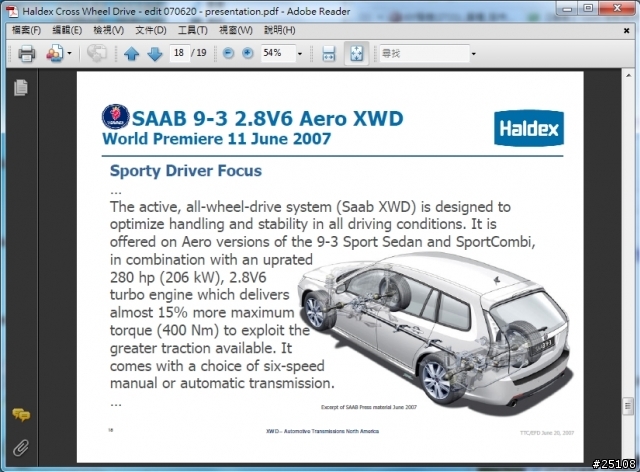The height and width of the screenshot is (472, 640).
Task: Open the 文件(D) Document menu
Action: (151, 30)
